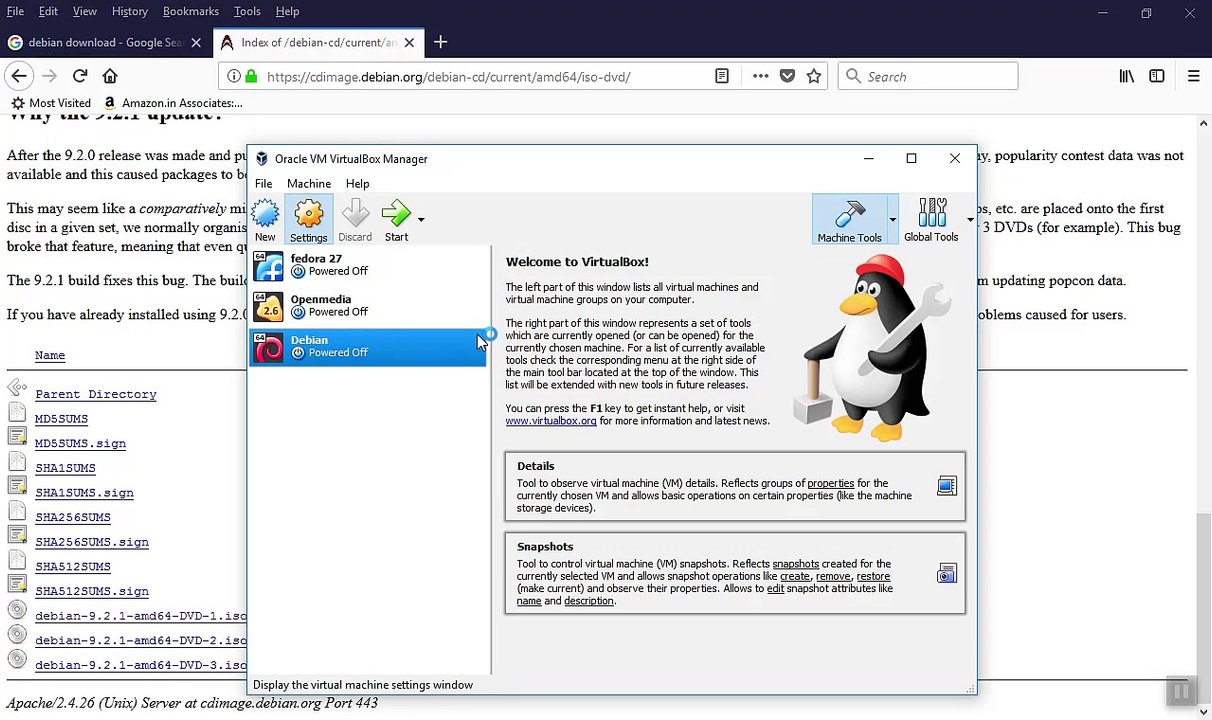The height and width of the screenshot is (720, 1212).
Task: Go to Firefox Home page
Action: [110, 76]
